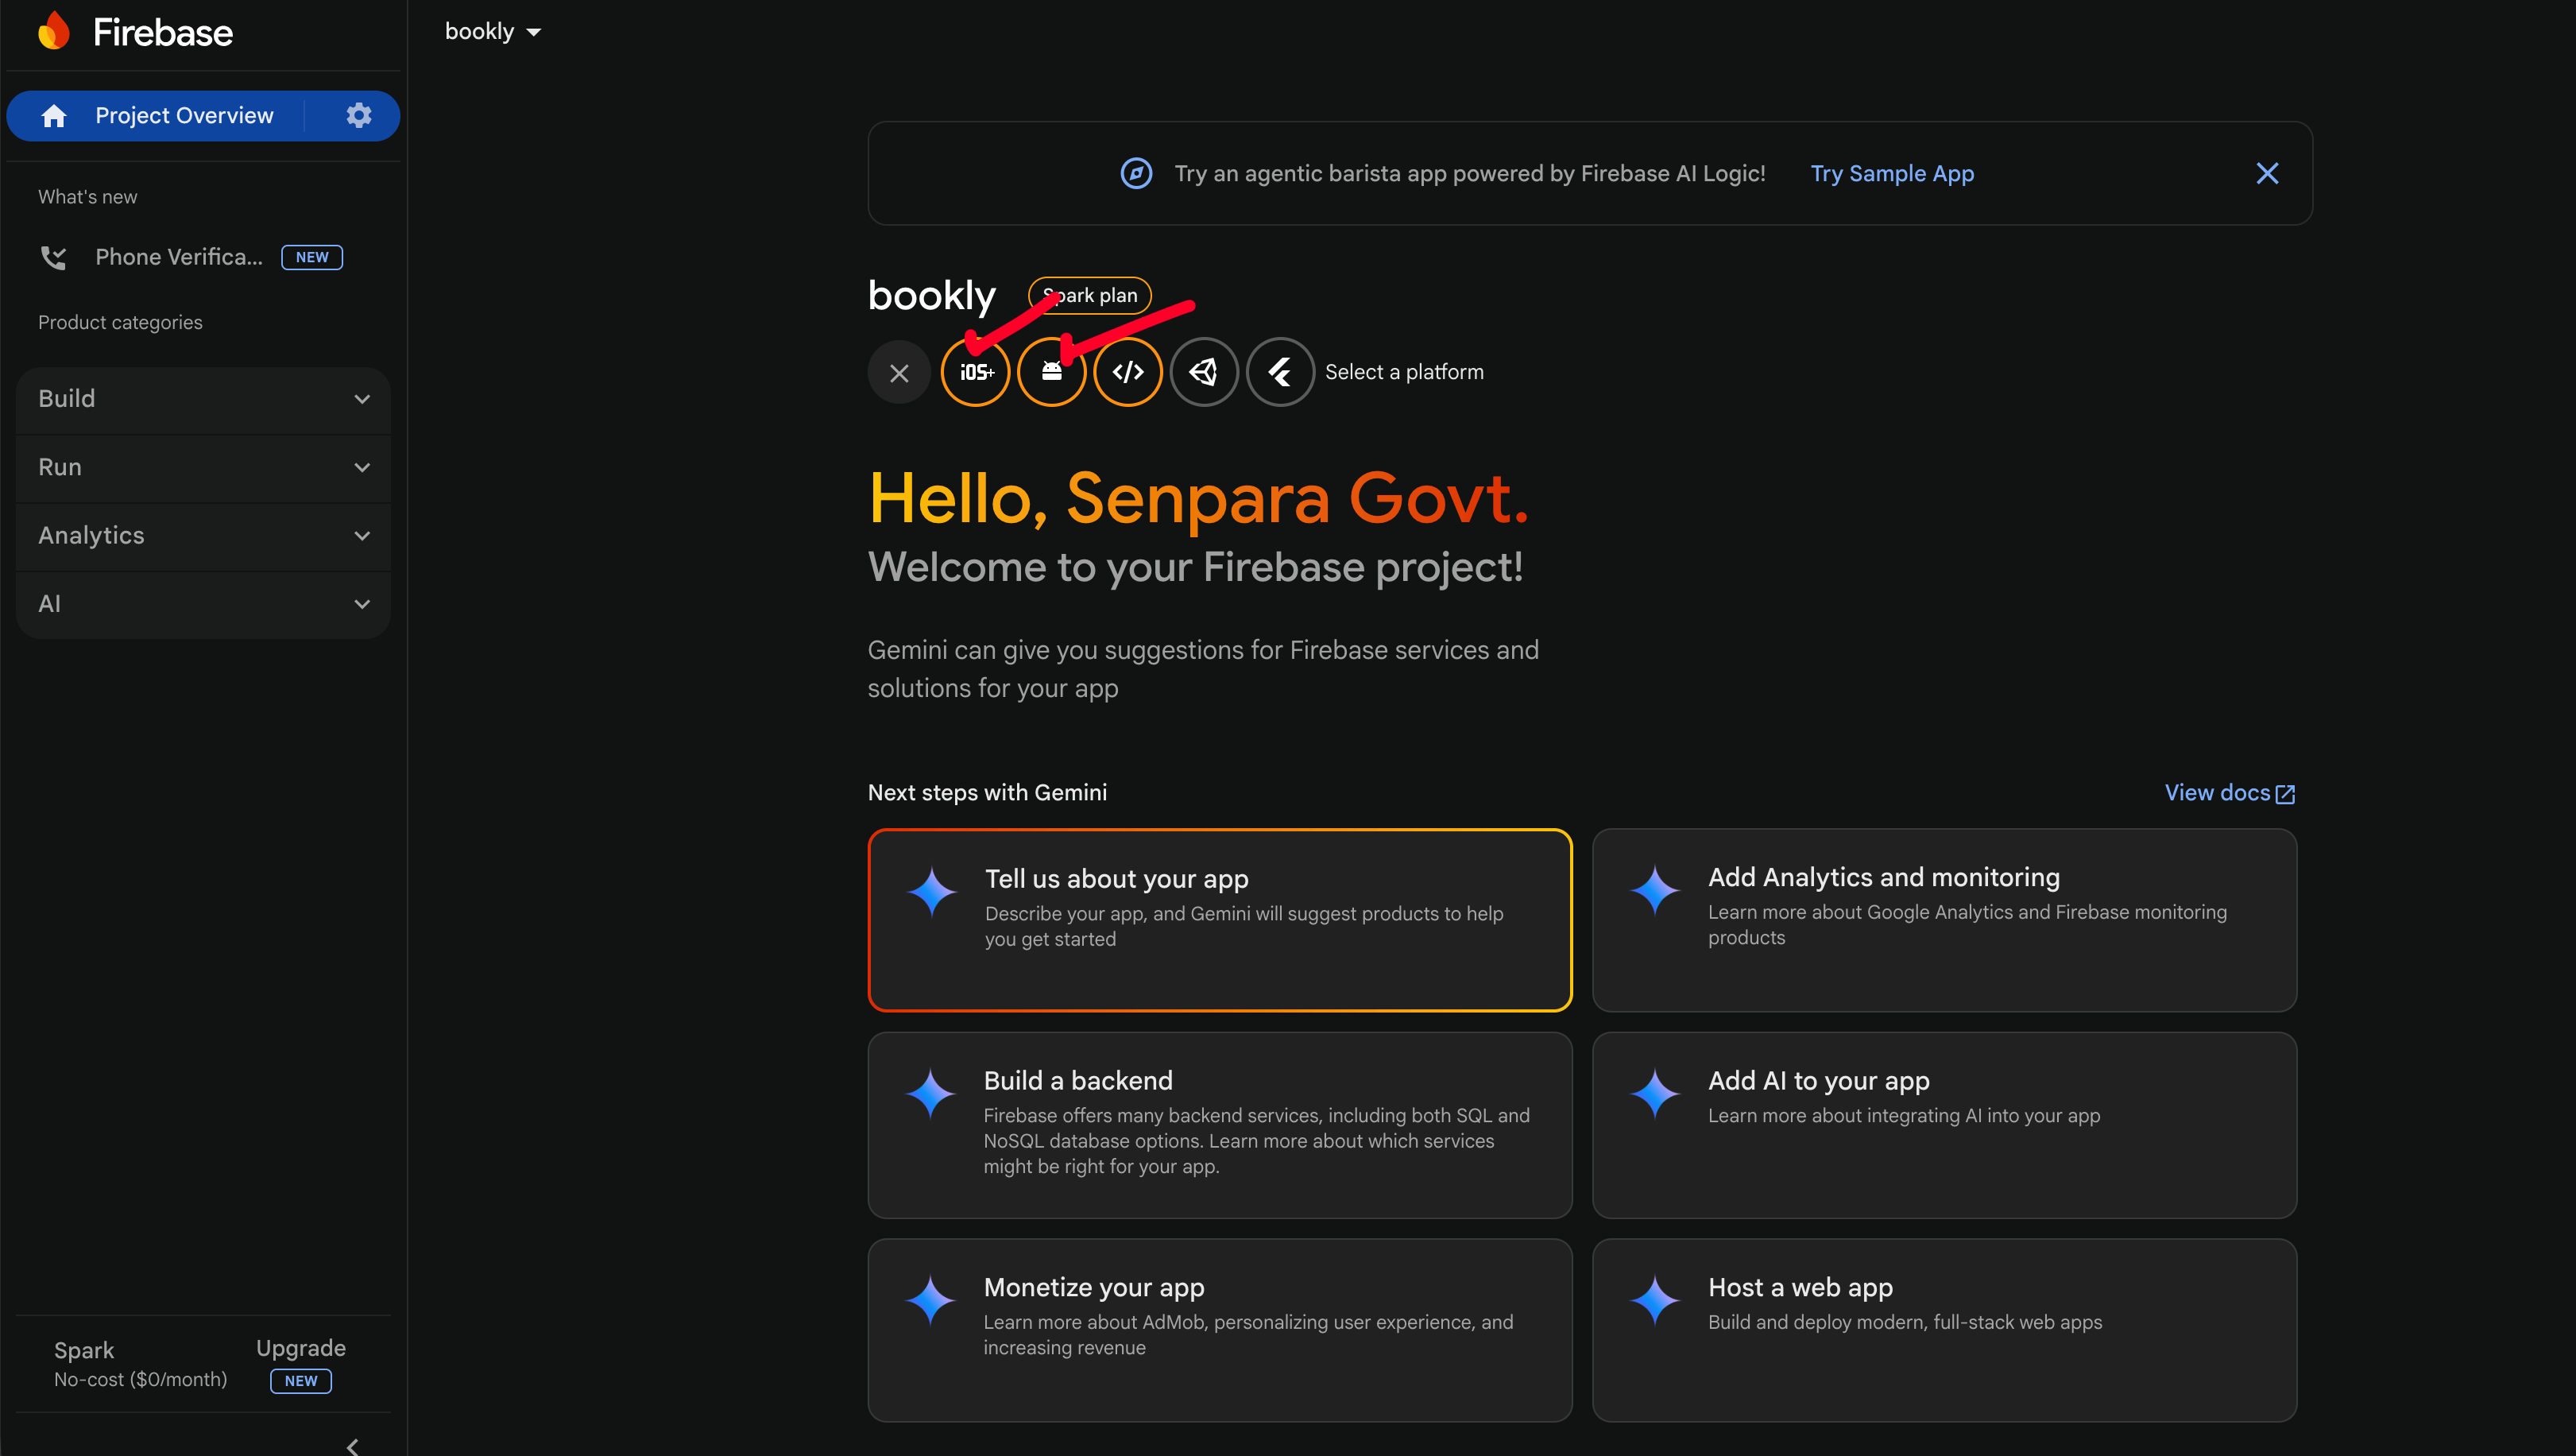Open Build a backend card
This screenshot has height=1456, width=2576.
[x=1220, y=1125]
